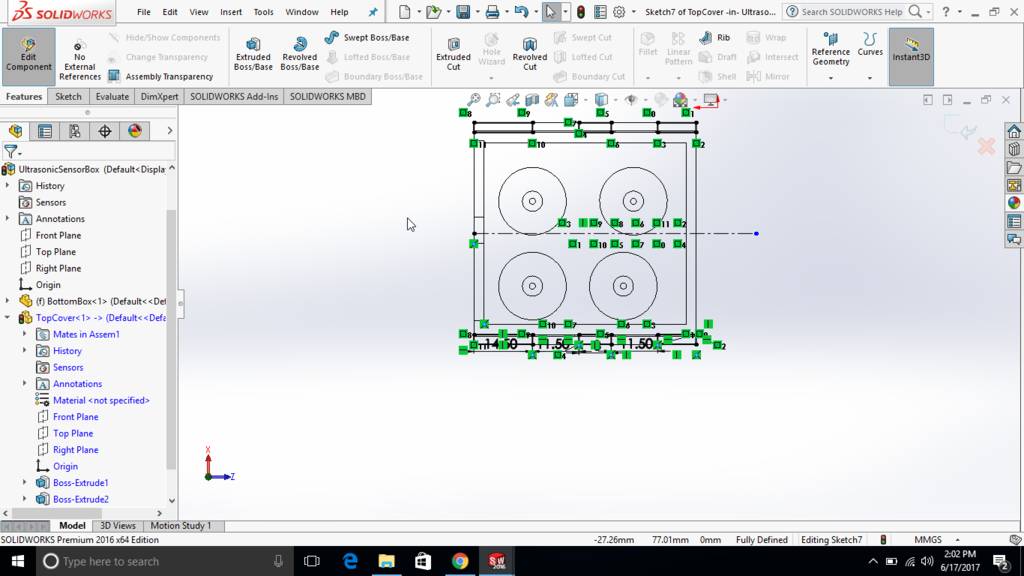Click the Undo icon

pyautogui.click(x=521, y=12)
